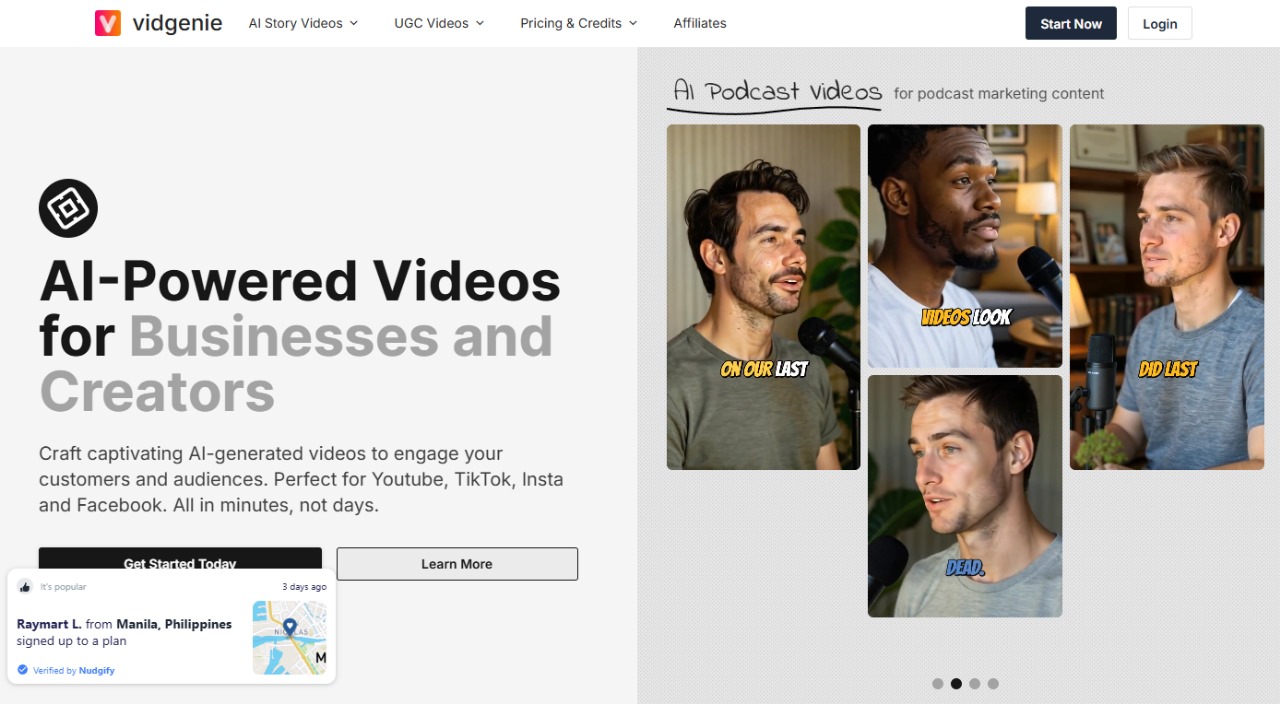Screen dimensions: 1280x704
Task: Open the 'ON OUR LAST' podcast video
Action: coord(763,297)
